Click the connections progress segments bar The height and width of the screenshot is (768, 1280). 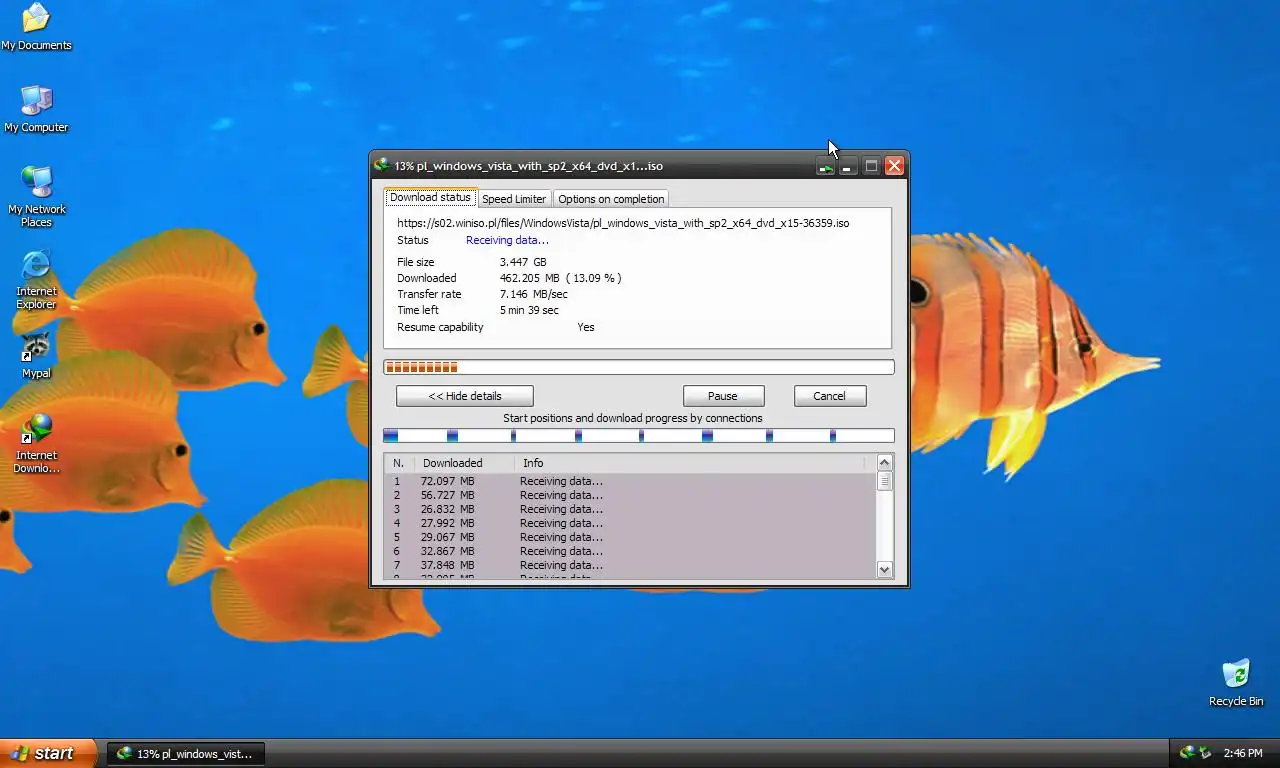[x=639, y=436]
